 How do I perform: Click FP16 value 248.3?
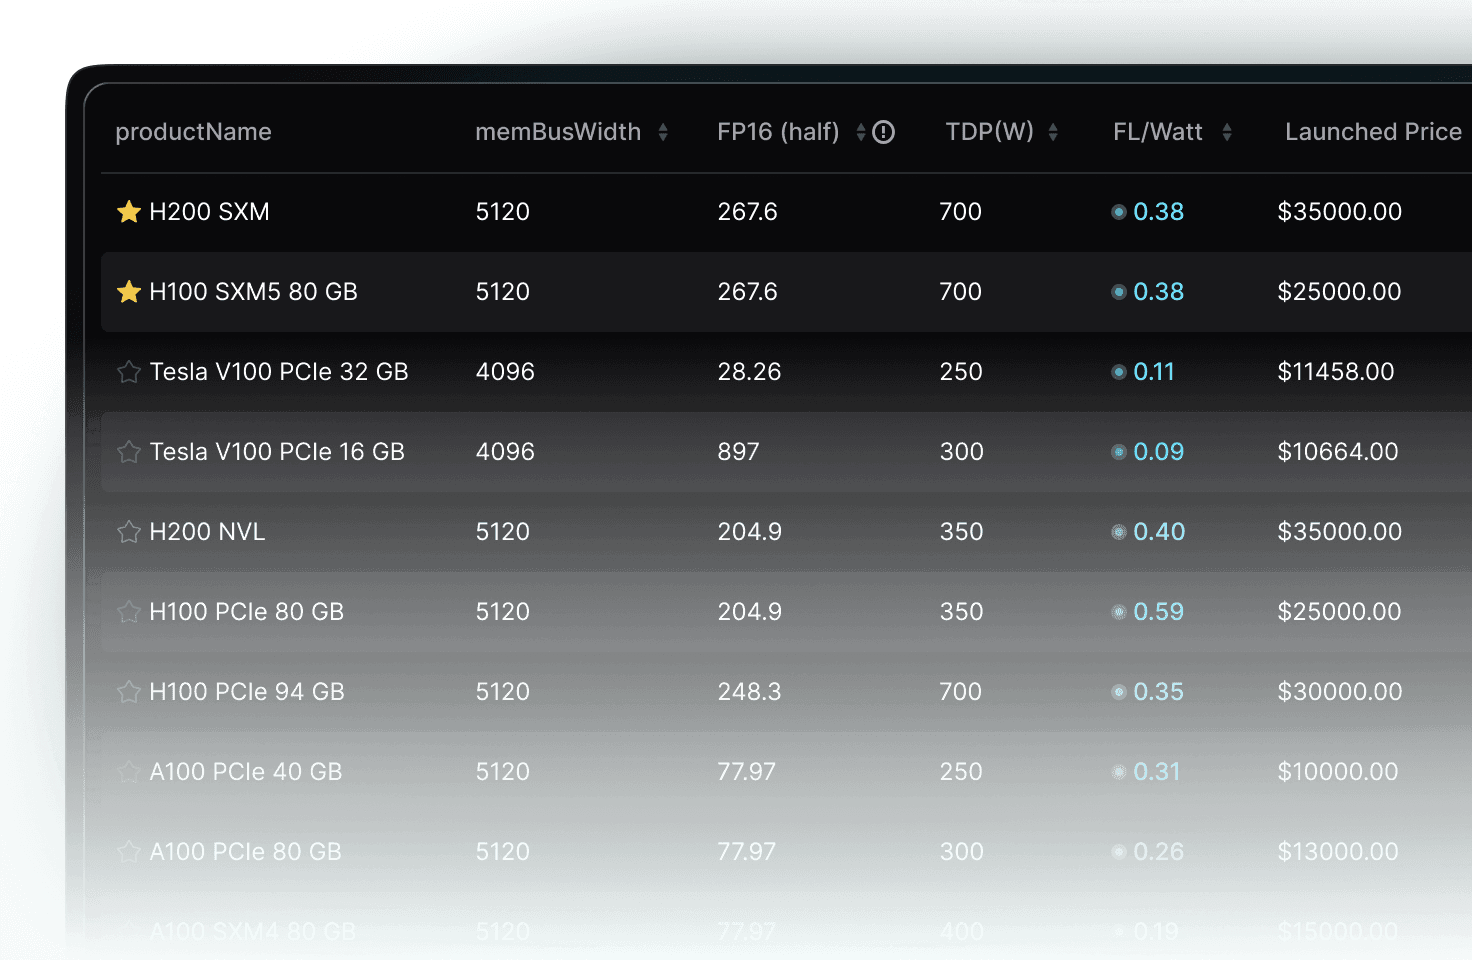pyautogui.click(x=749, y=692)
